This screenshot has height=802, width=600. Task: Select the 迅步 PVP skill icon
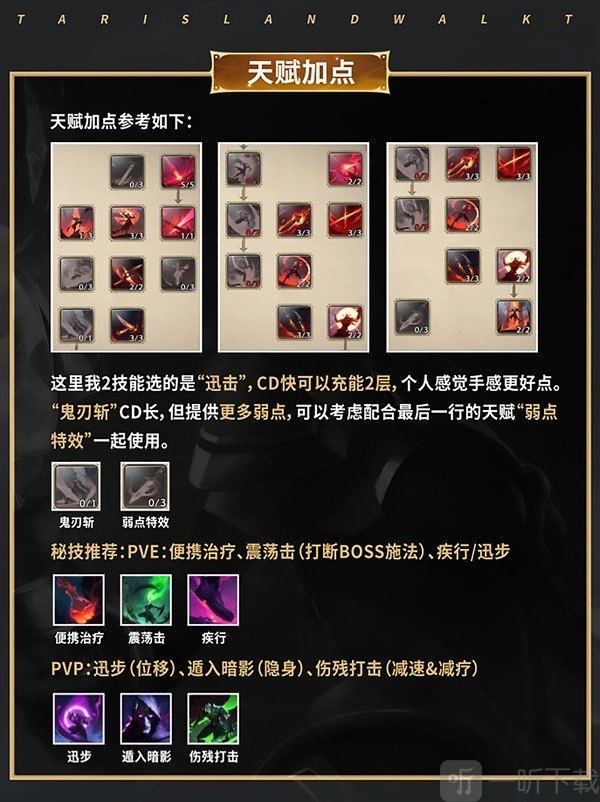79,719
